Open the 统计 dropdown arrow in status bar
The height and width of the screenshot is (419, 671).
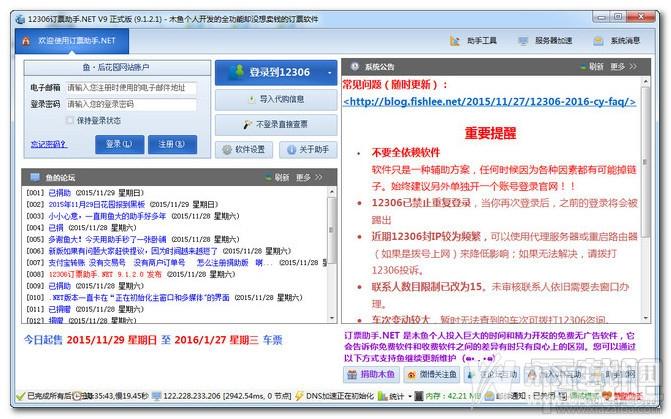tap(410, 396)
